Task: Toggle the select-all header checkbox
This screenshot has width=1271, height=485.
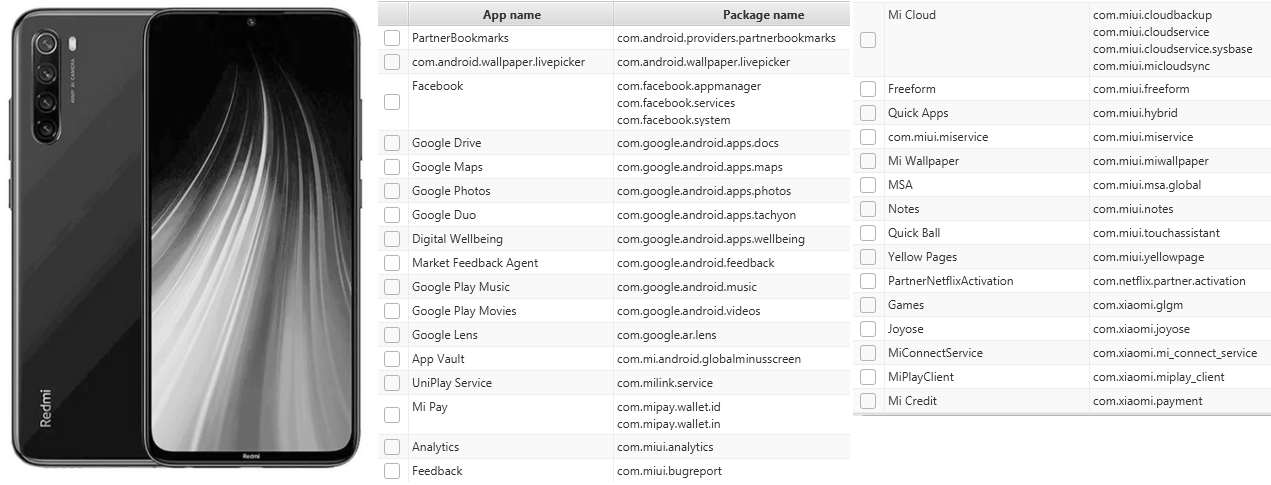Action: point(394,14)
